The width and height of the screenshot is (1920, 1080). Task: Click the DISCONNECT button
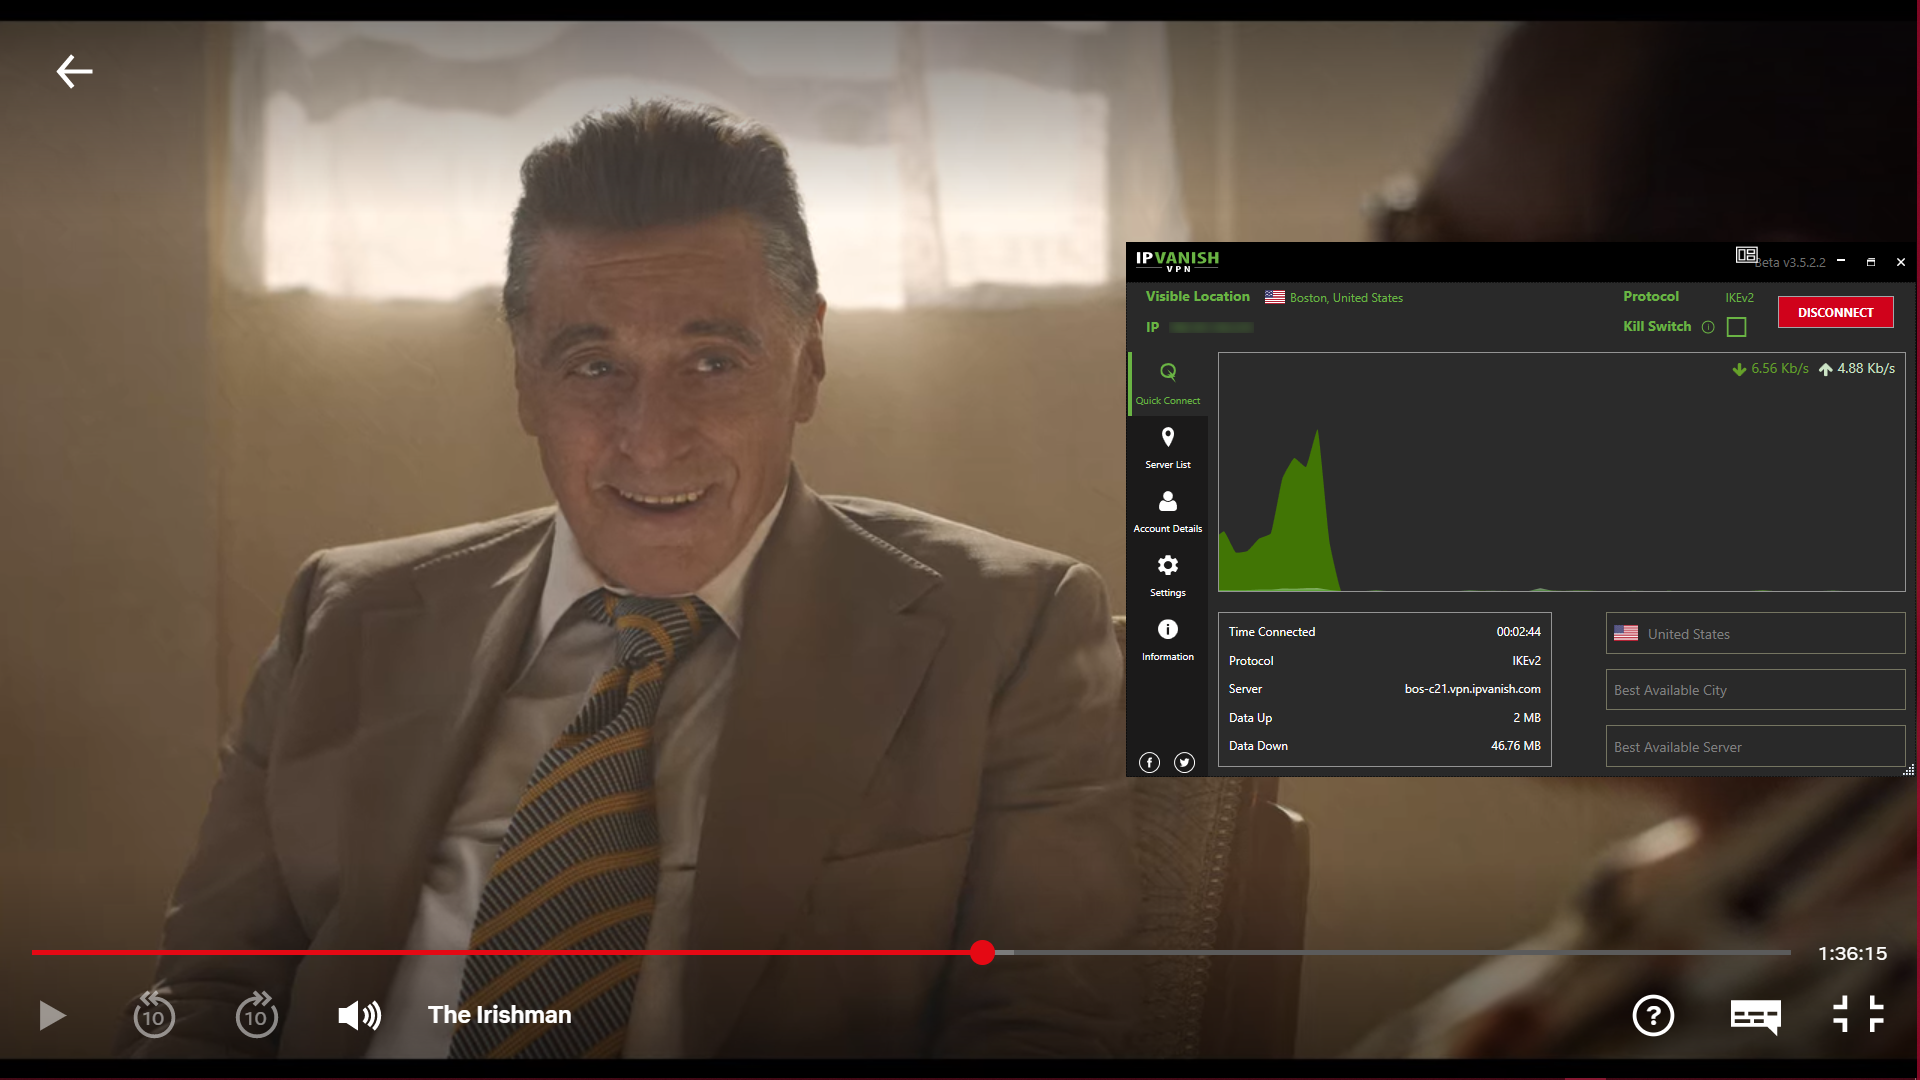tap(1835, 312)
